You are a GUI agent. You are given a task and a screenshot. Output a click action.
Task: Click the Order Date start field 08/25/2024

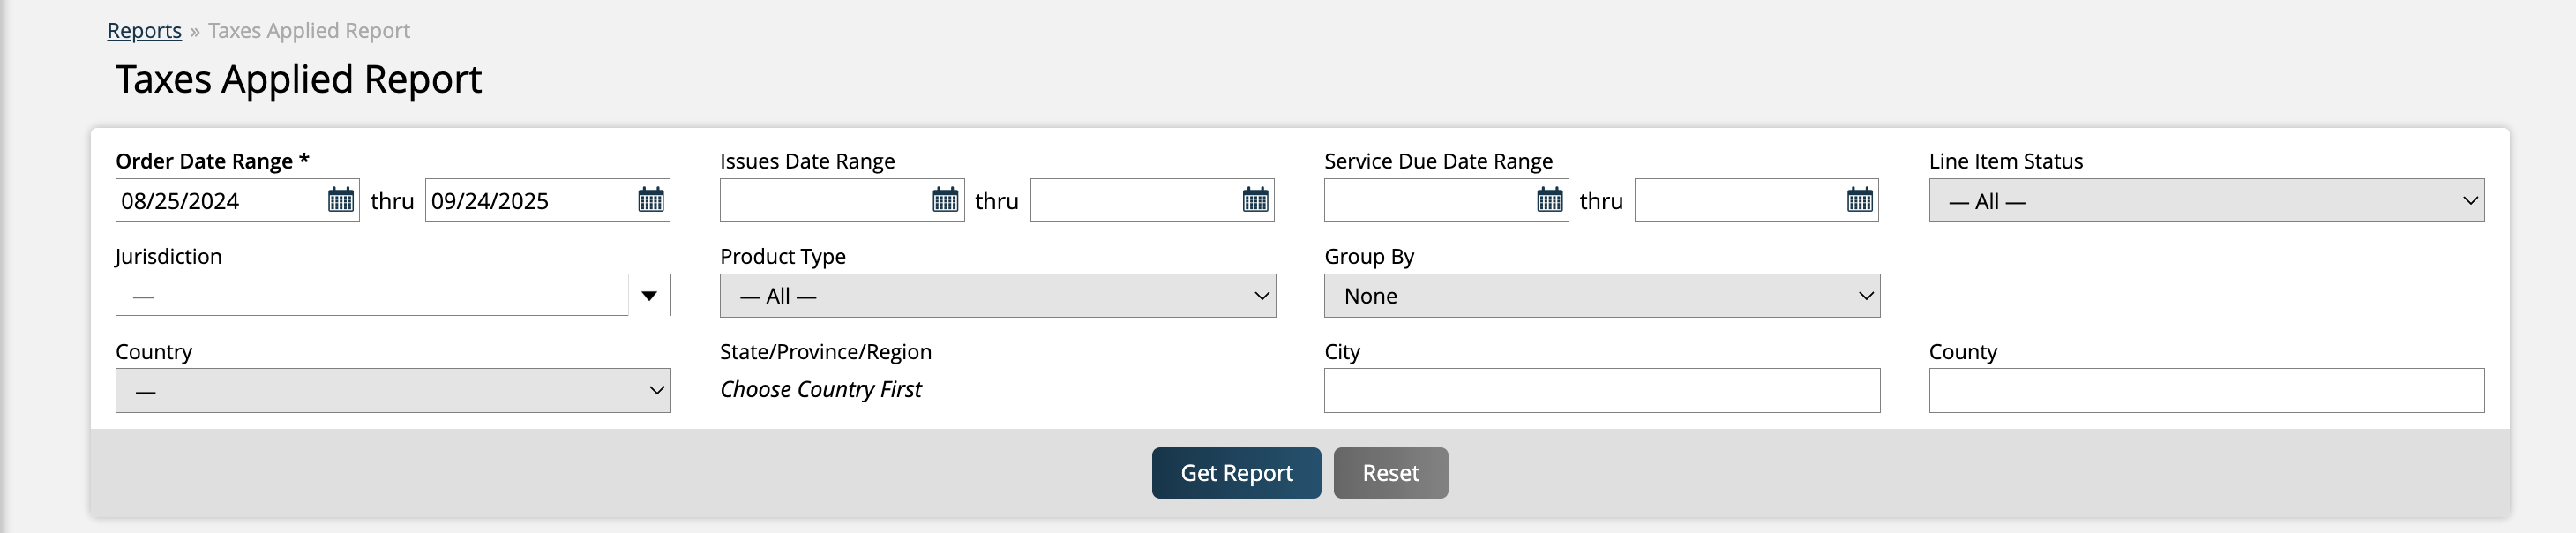(220, 201)
